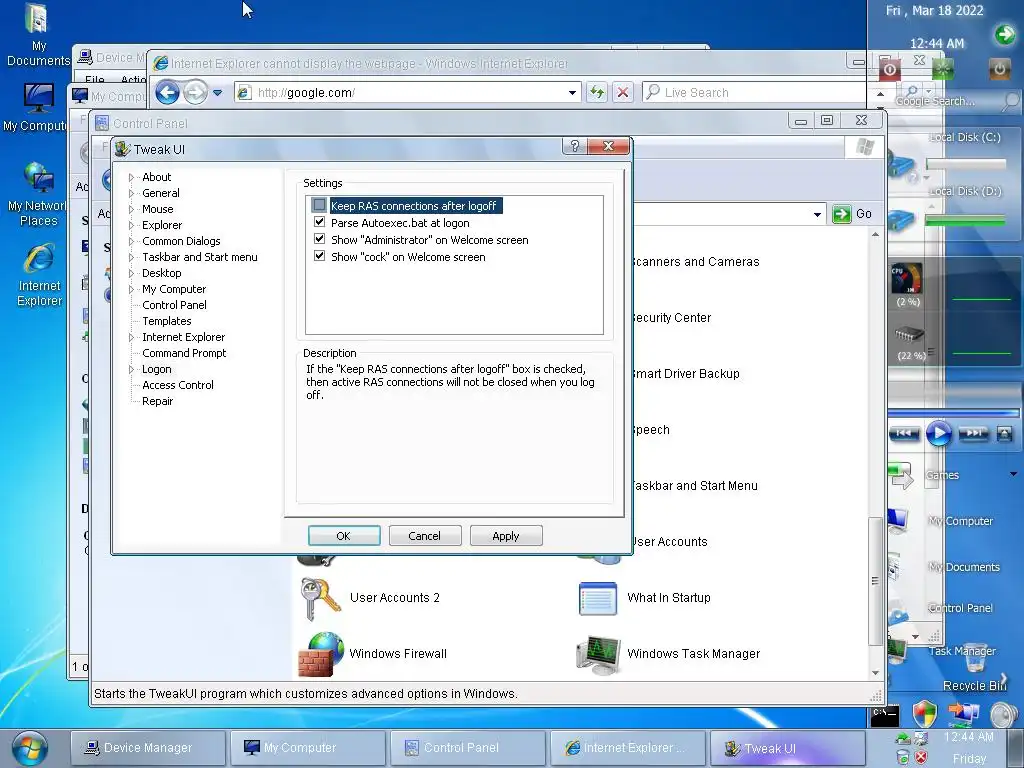Click Cancel in Tweak UI dialog

click(x=424, y=536)
